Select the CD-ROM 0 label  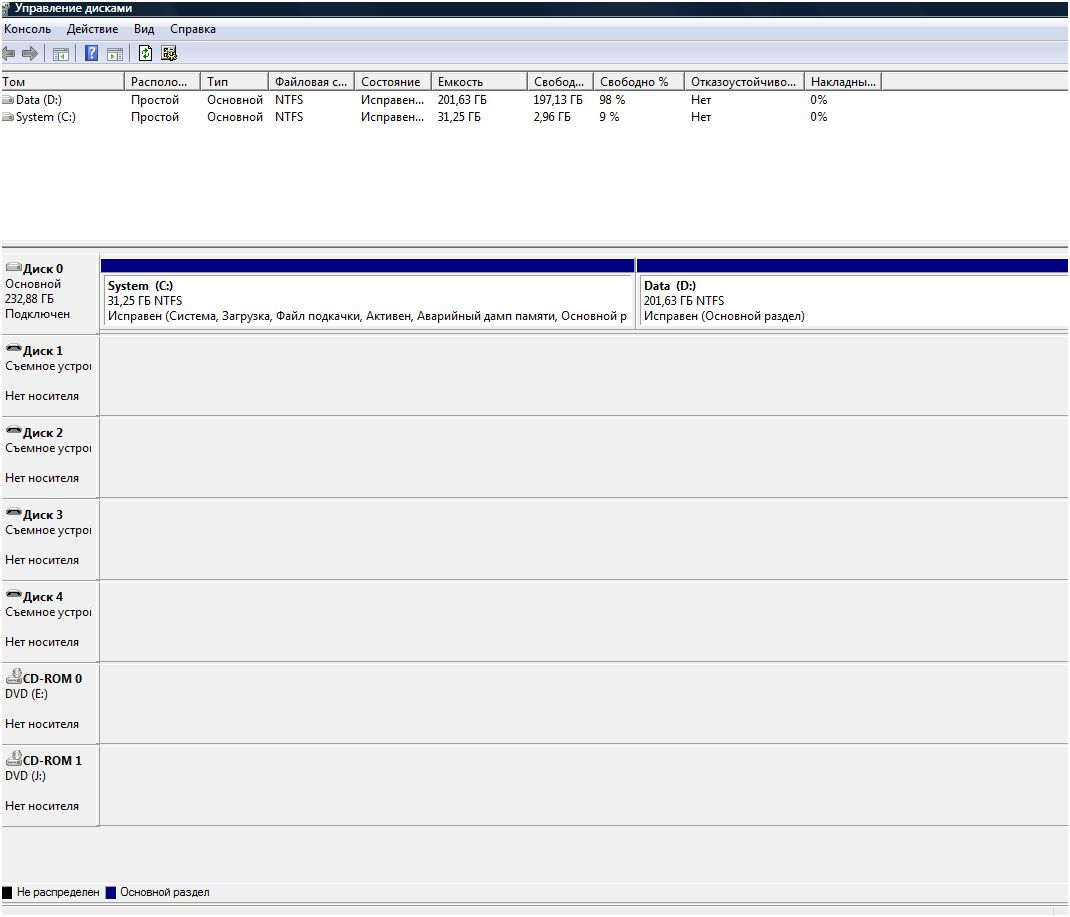(x=53, y=679)
